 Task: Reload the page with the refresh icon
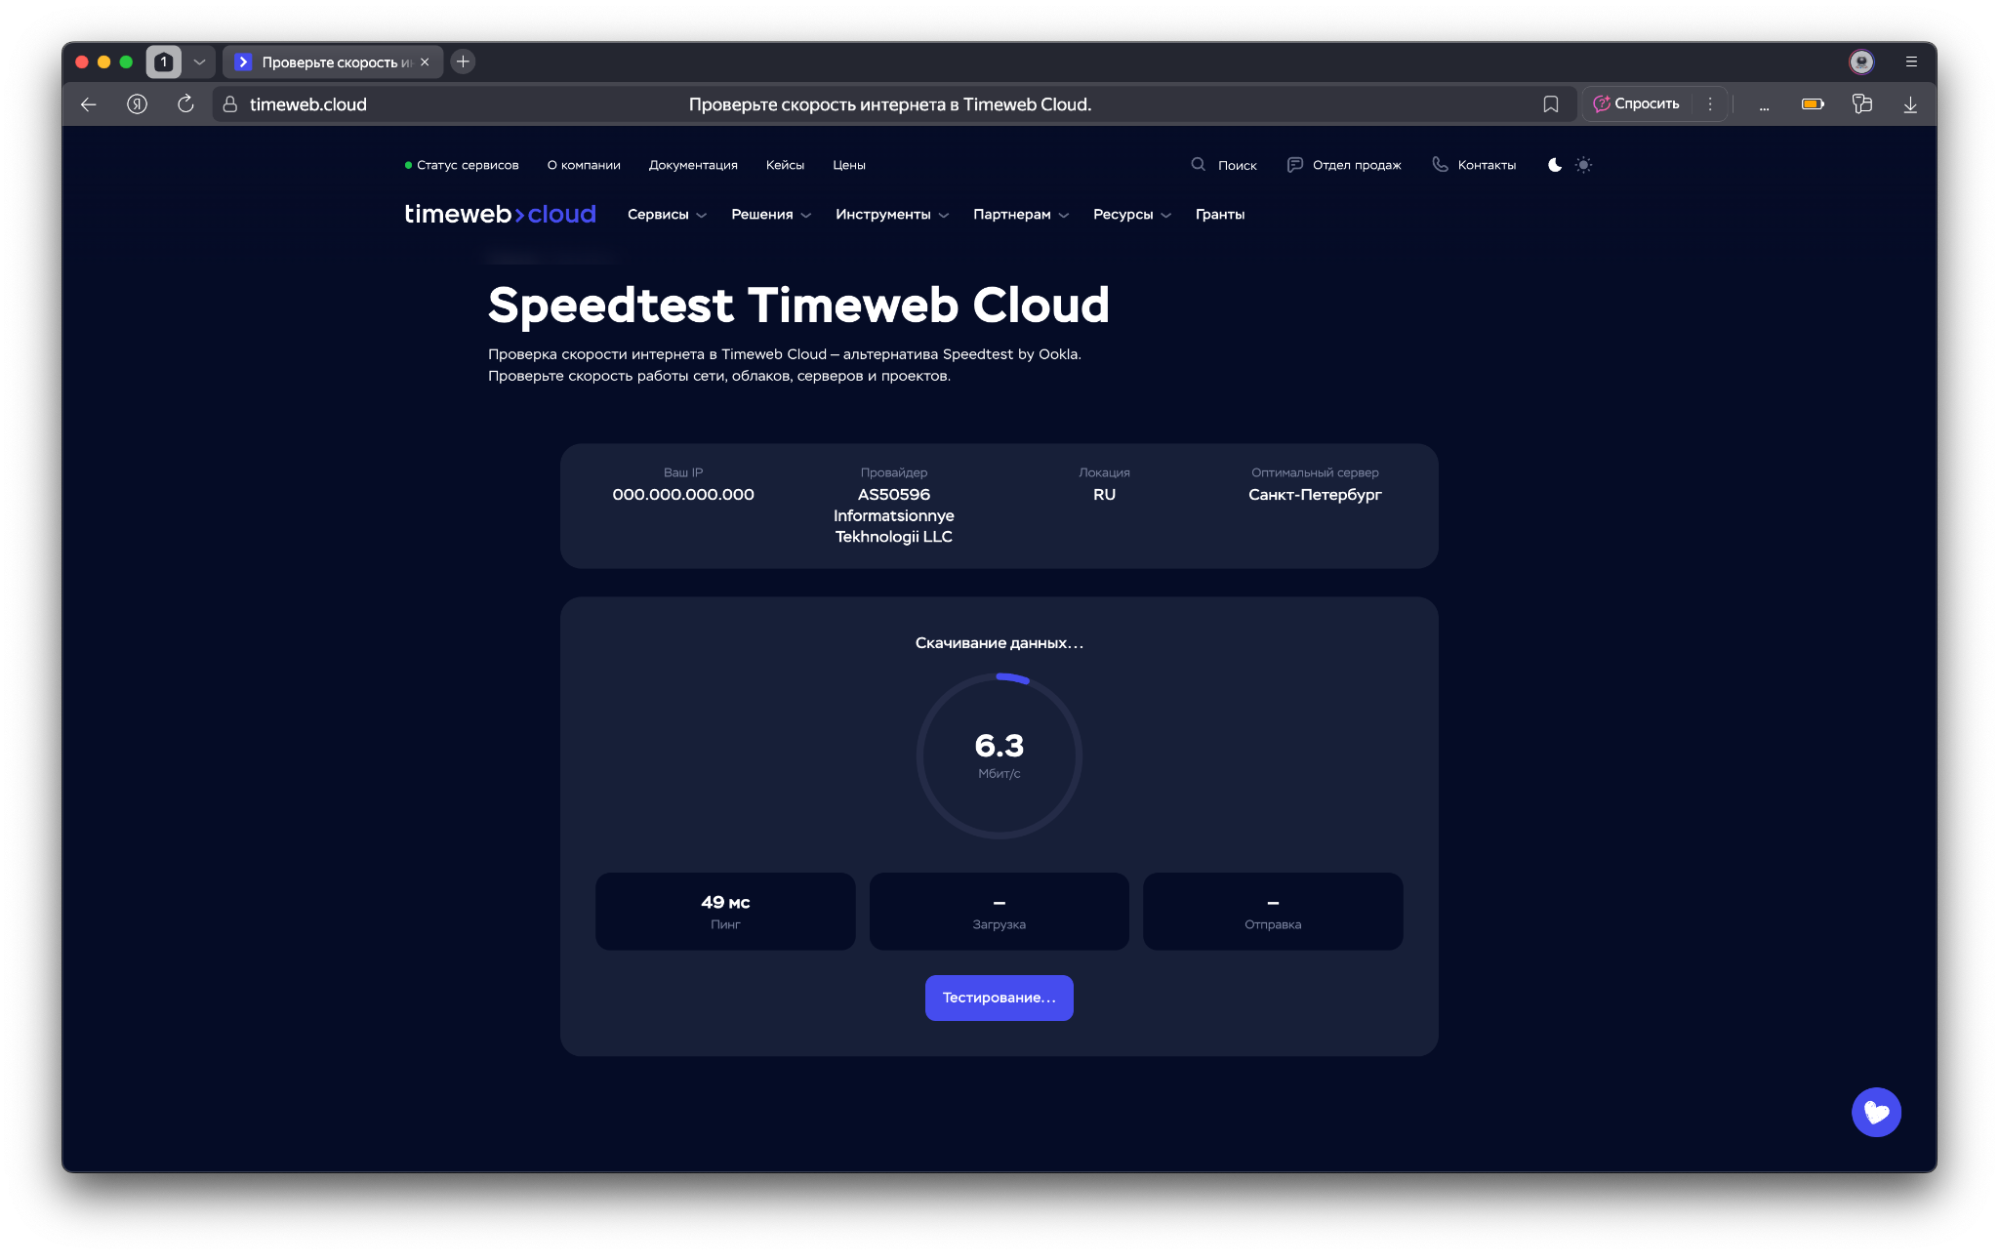(186, 104)
